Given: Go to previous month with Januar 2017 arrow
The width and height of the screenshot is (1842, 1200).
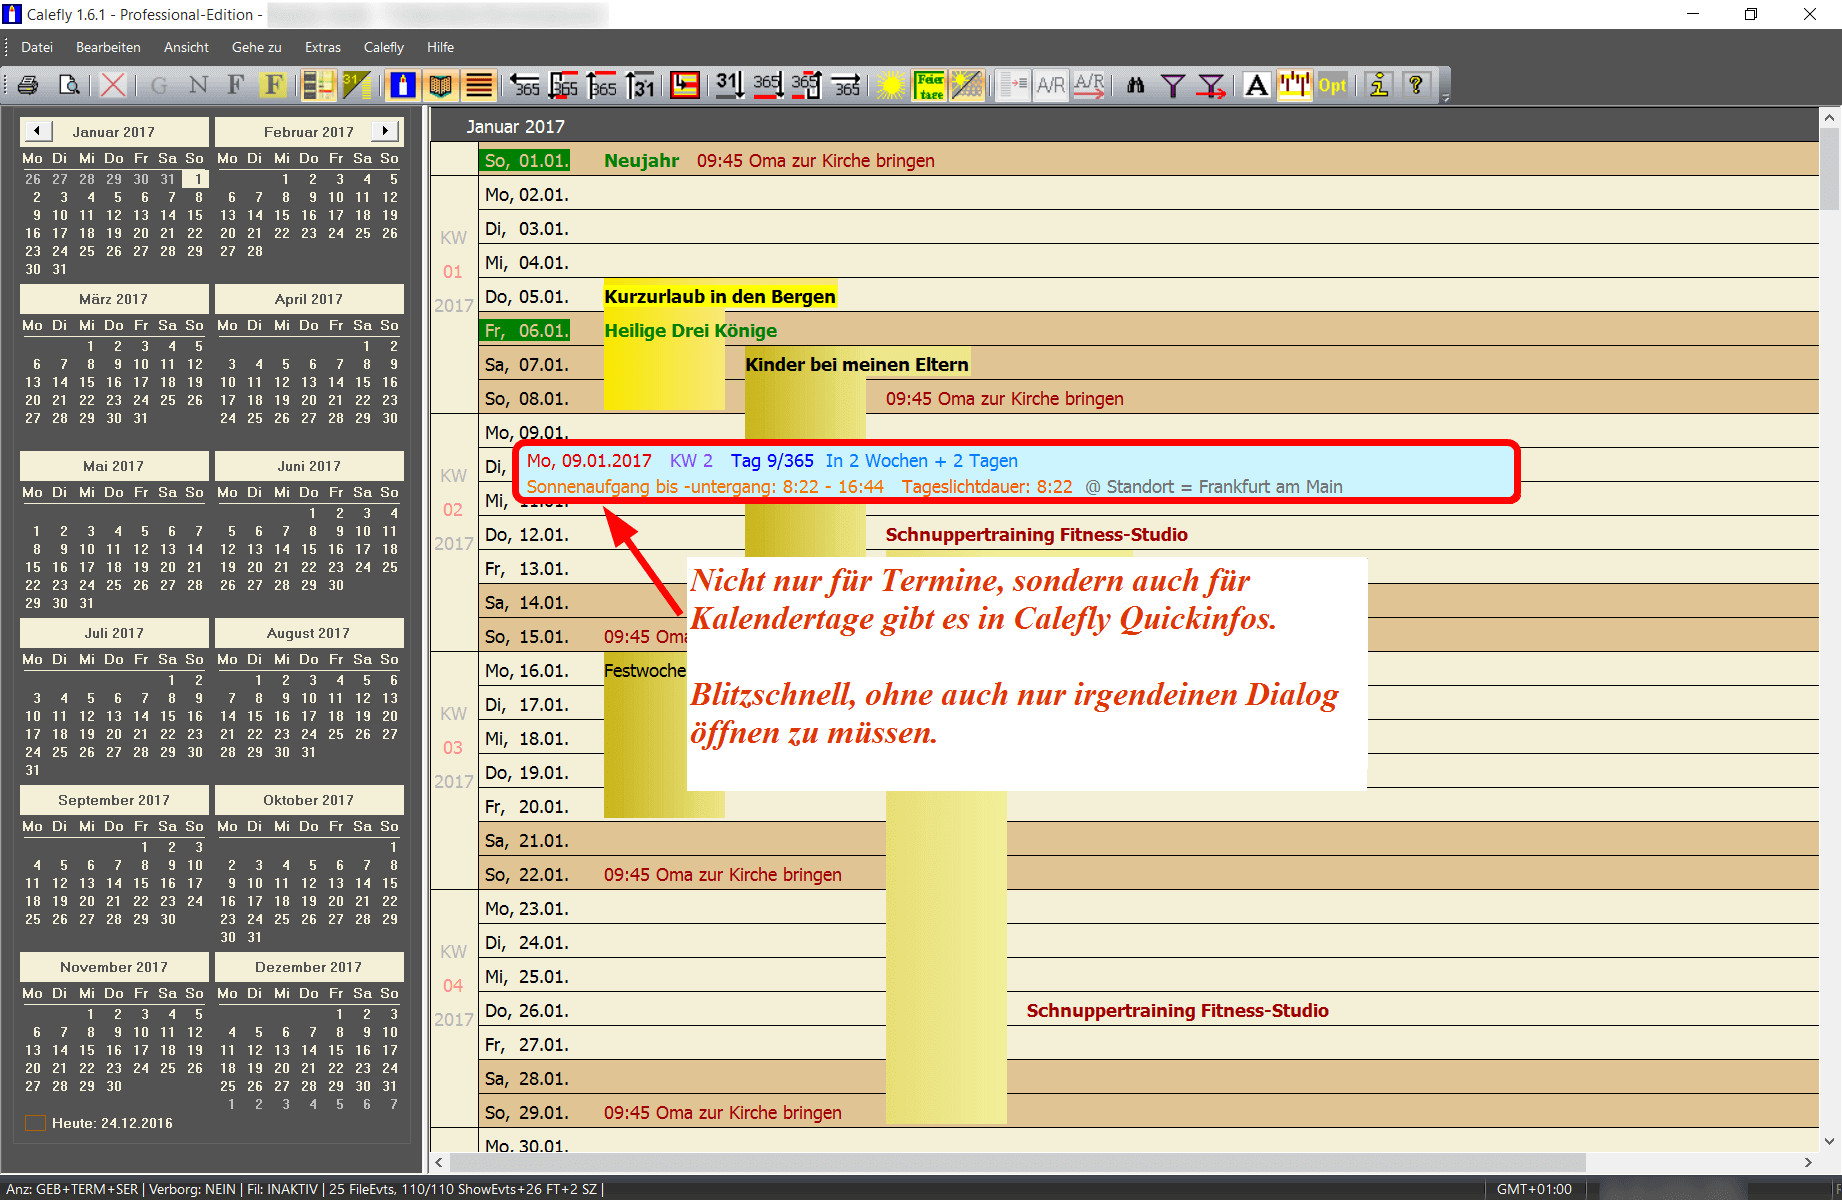Looking at the screenshot, I should click(38, 131).
